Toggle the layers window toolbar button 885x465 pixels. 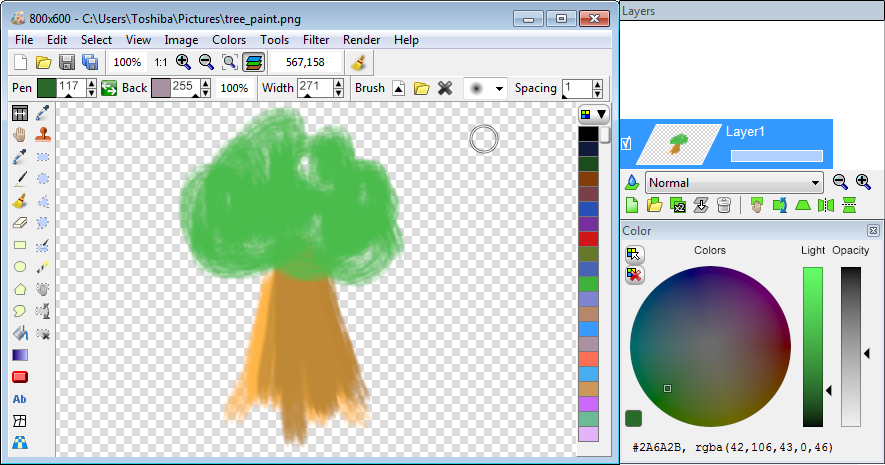254,62
